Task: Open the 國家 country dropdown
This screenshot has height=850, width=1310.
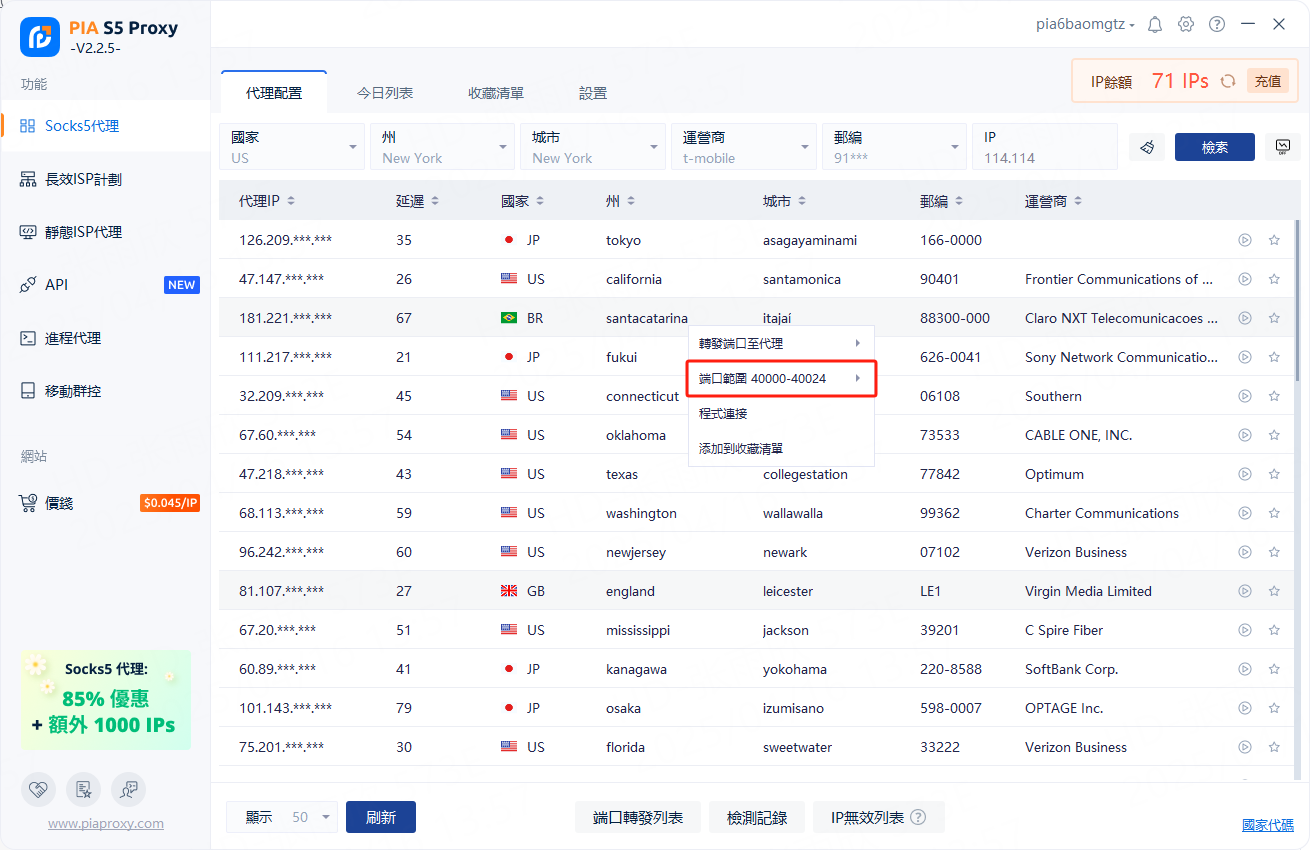Action: (291, 147)
